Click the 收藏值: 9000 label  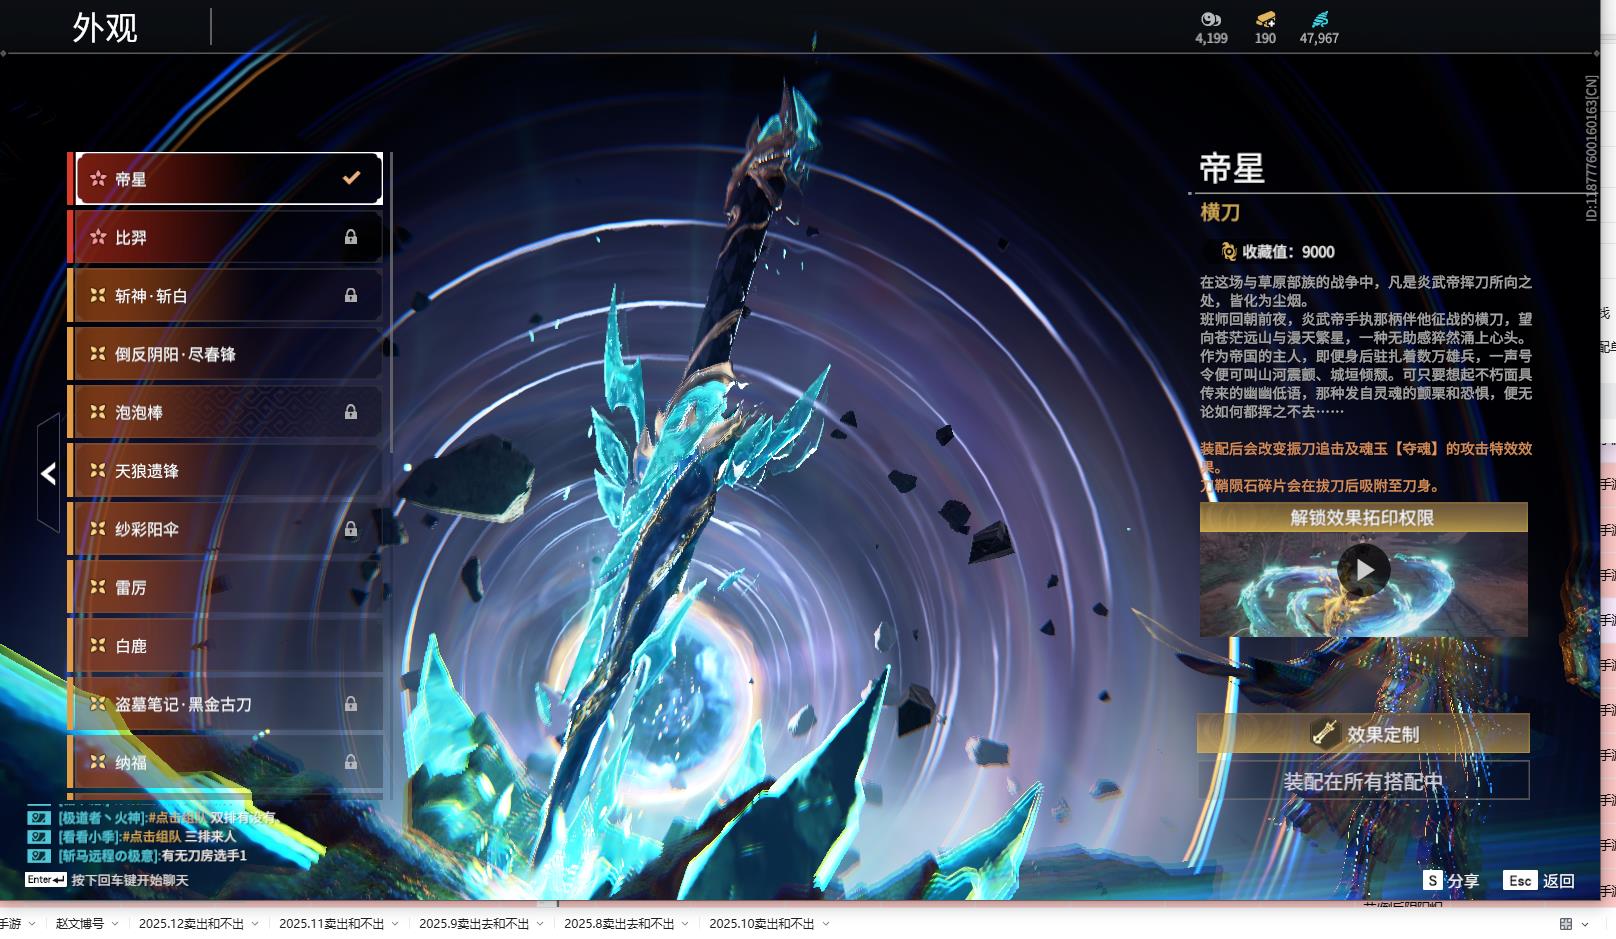tap(1288, 252)
